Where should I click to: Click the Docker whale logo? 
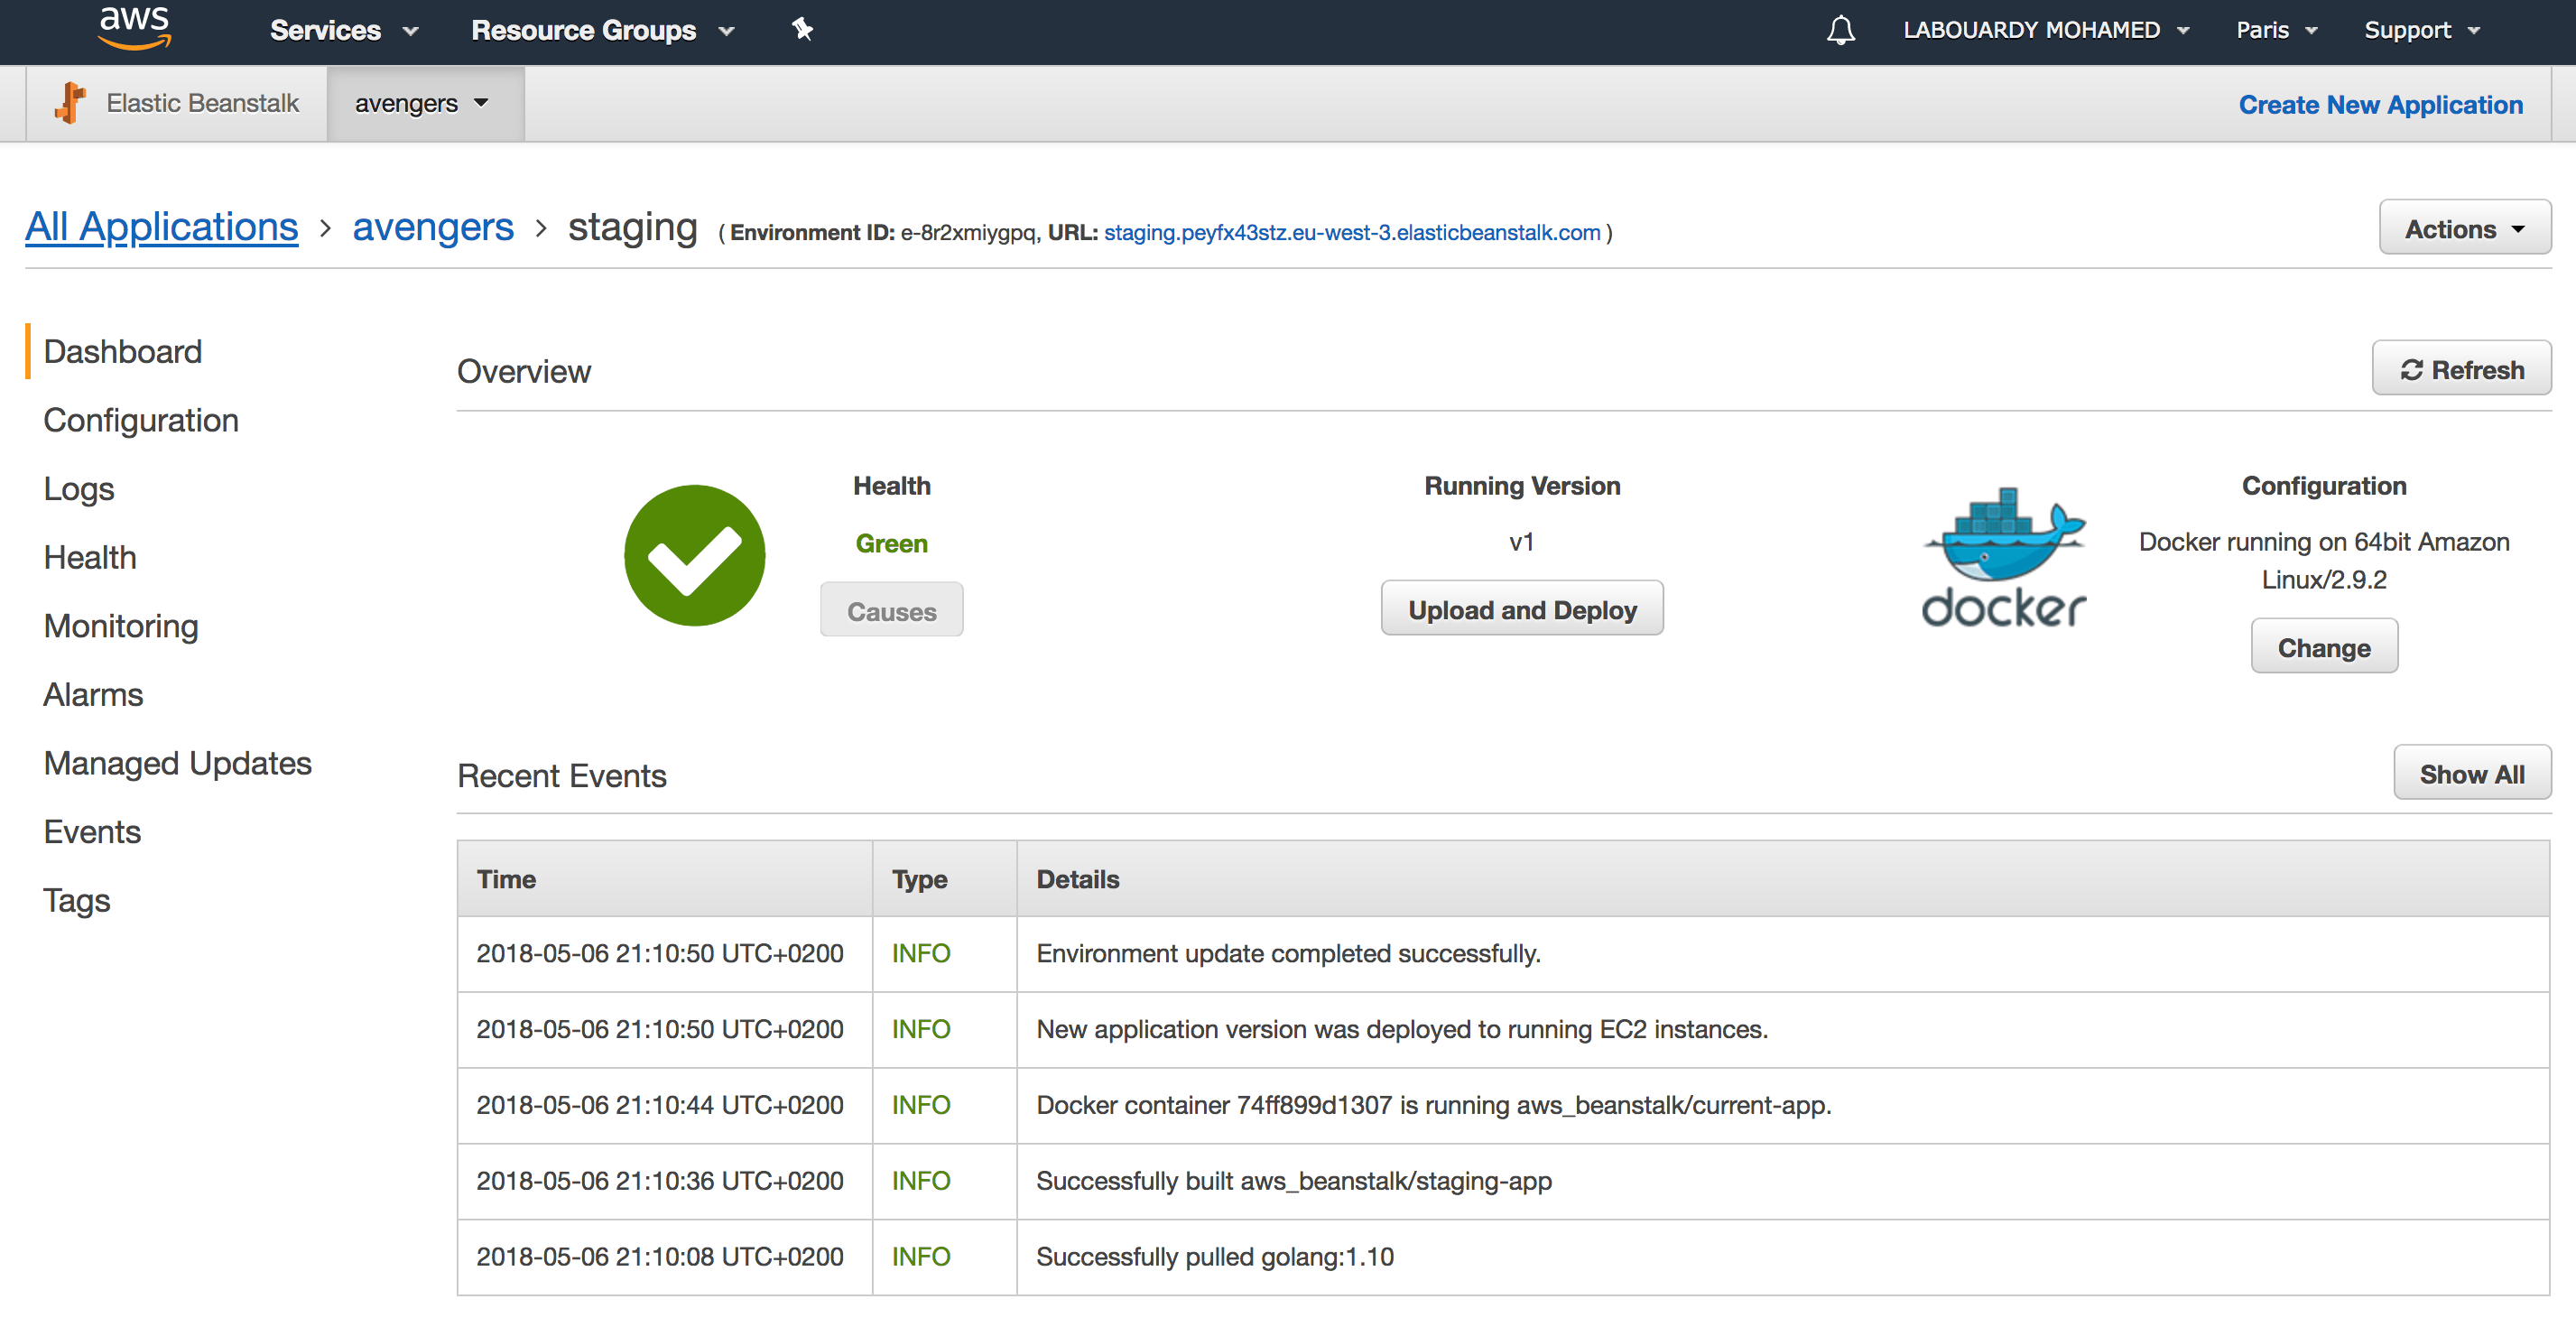tap(2003, 556)
